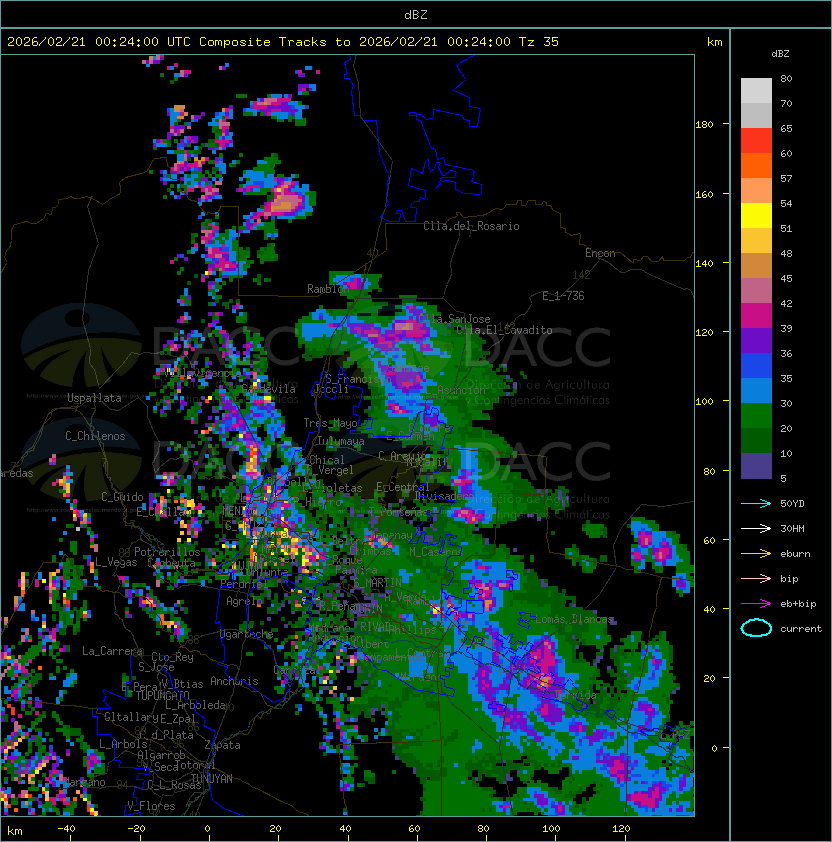Viewport: 832px width, 842px height.
Task: Pick the red swatch between 65 and 60
Action: tap(756, 141)
